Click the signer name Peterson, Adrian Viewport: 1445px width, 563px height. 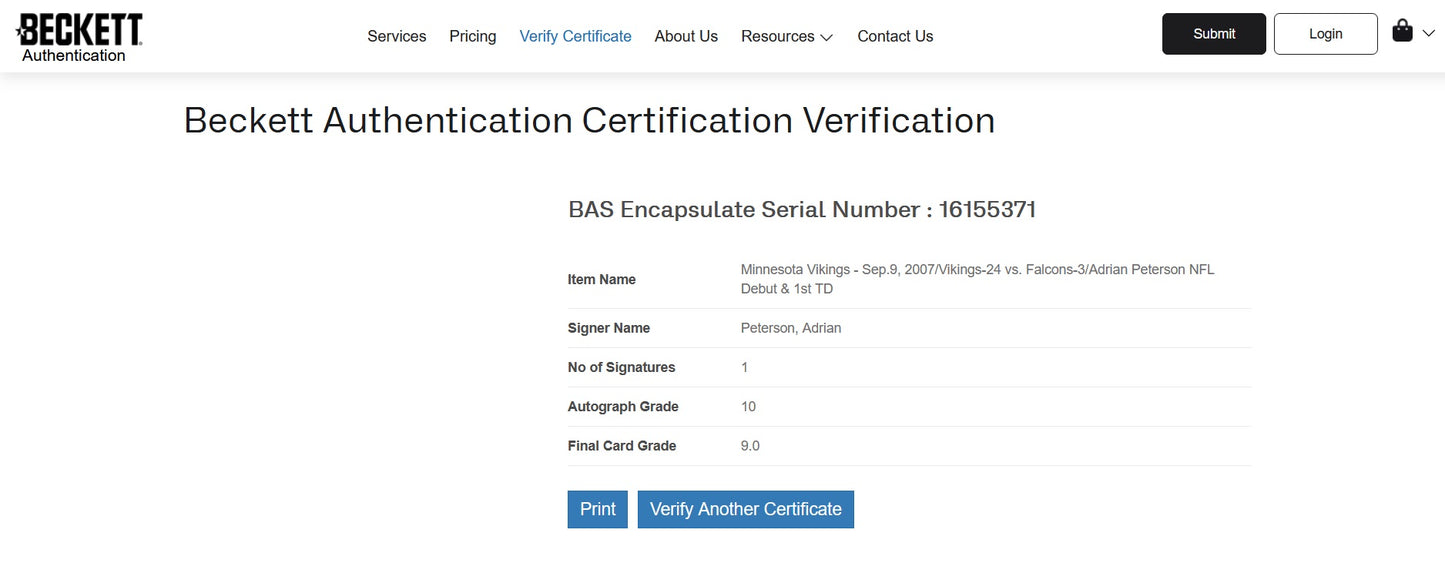point(791,328)
